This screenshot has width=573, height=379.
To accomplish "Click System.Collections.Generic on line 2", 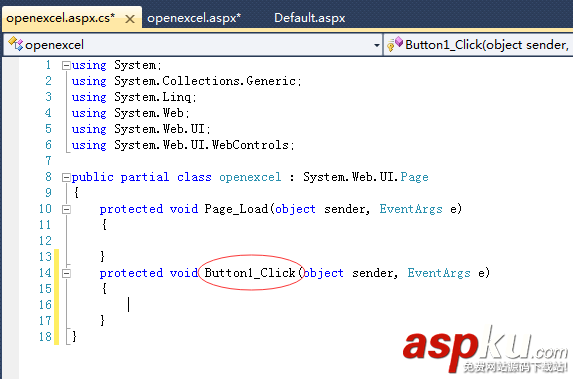I will click(205, 81).
